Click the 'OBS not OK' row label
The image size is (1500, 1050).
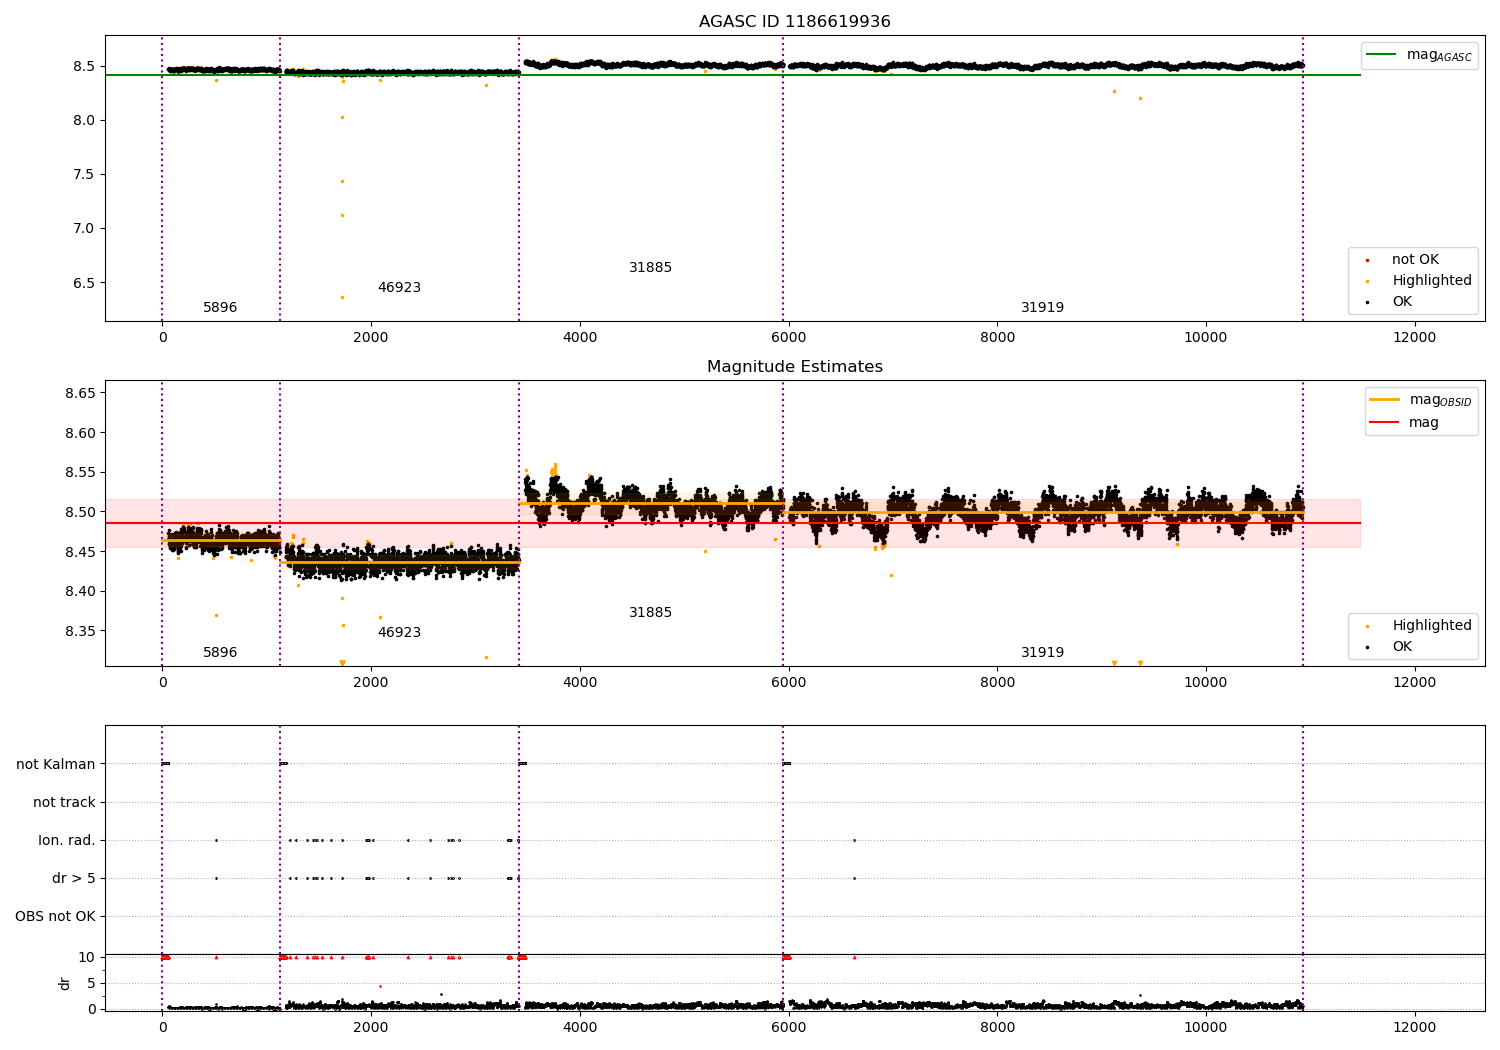click(x=55, y=917)
